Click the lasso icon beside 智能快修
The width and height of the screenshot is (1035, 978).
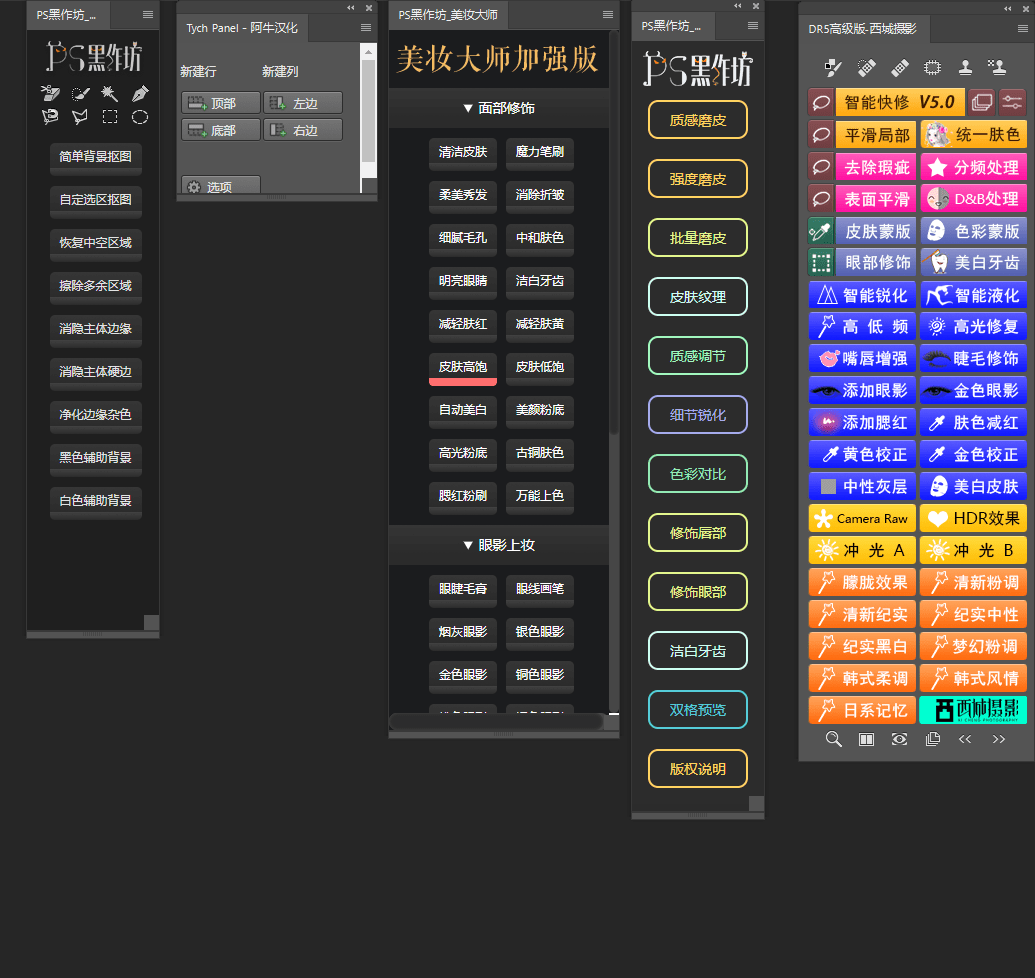coord(821,102)
